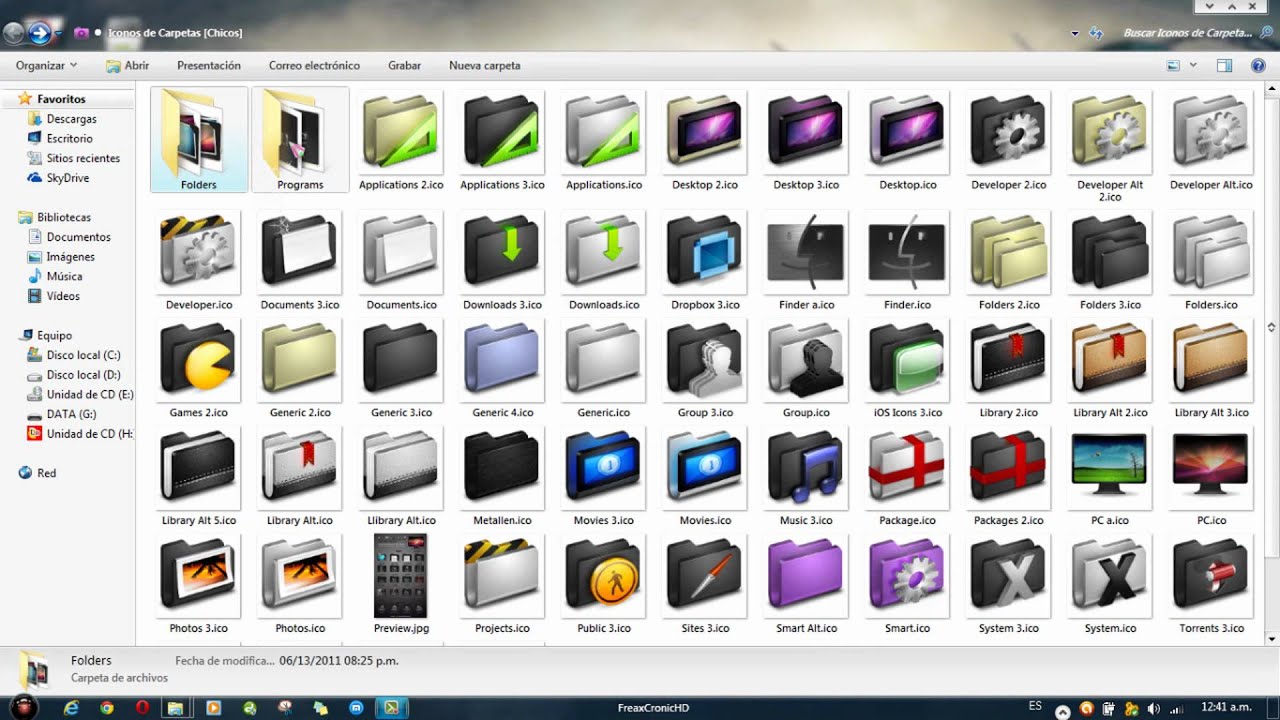
Task: Select the Generic 4.ico blue folder
Action: [502, 367]
